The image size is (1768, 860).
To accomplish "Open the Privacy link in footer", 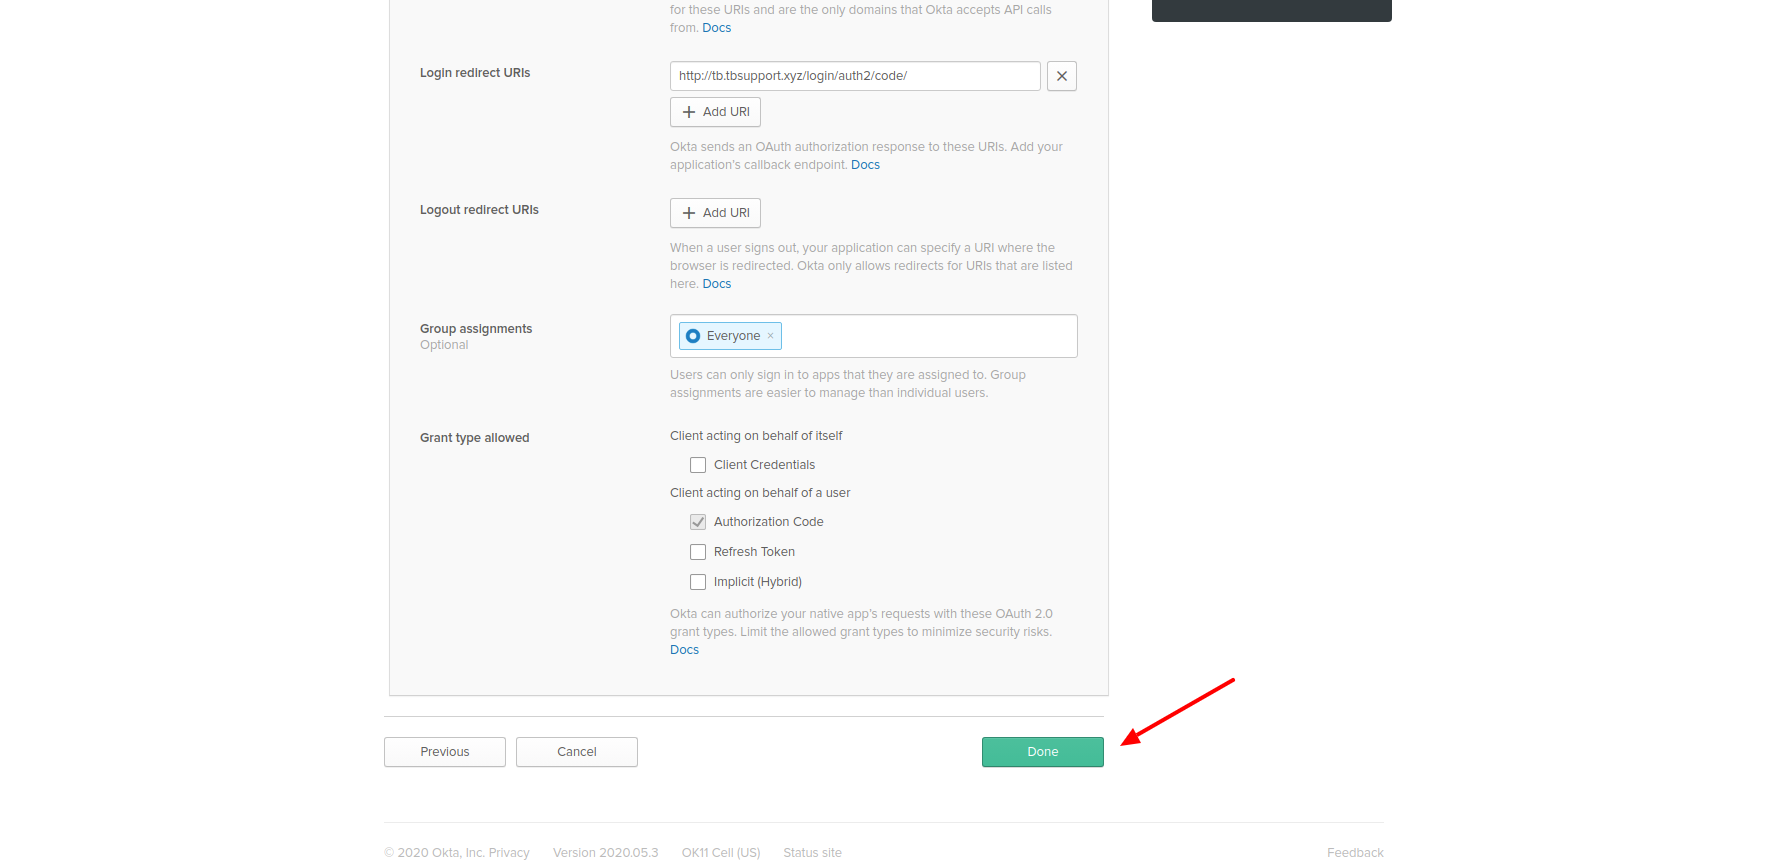I will pos(509,853).
